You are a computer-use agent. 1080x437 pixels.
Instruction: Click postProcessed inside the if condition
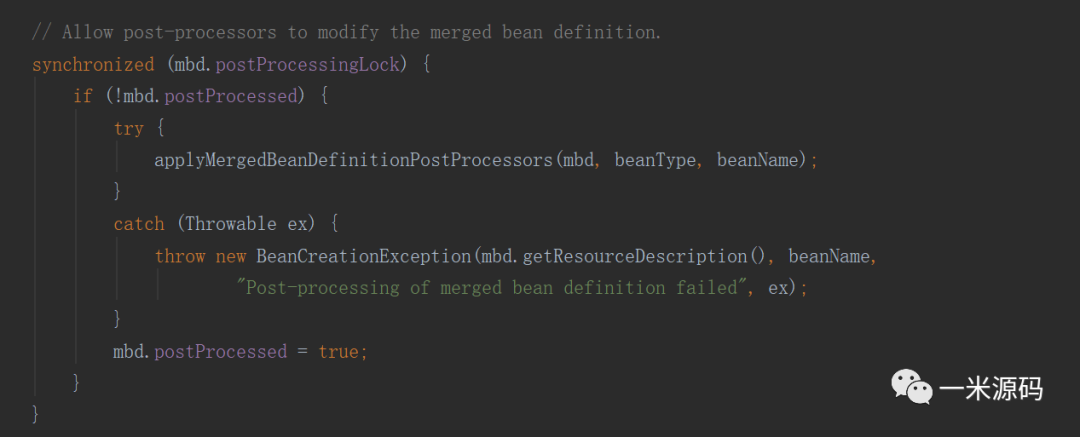231,96
